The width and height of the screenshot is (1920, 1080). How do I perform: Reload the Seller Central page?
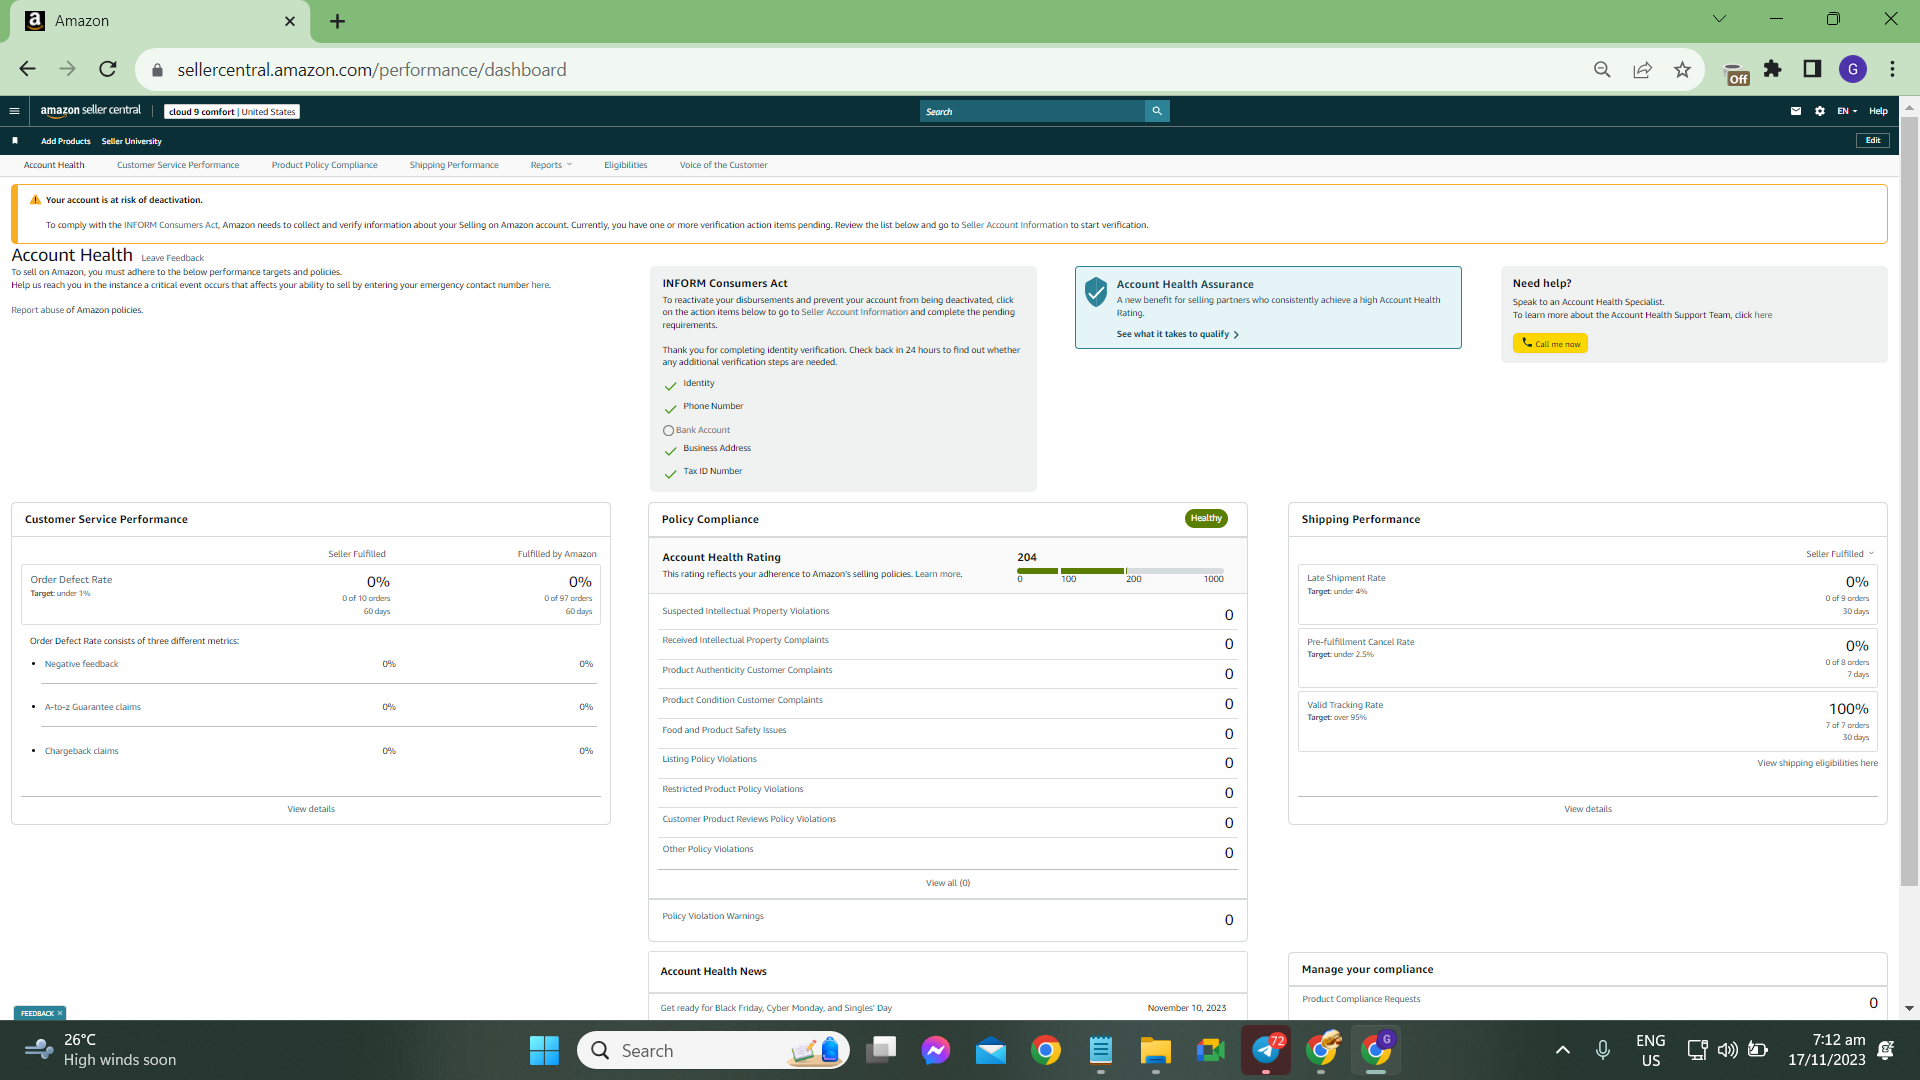click(x=108, y=69)
